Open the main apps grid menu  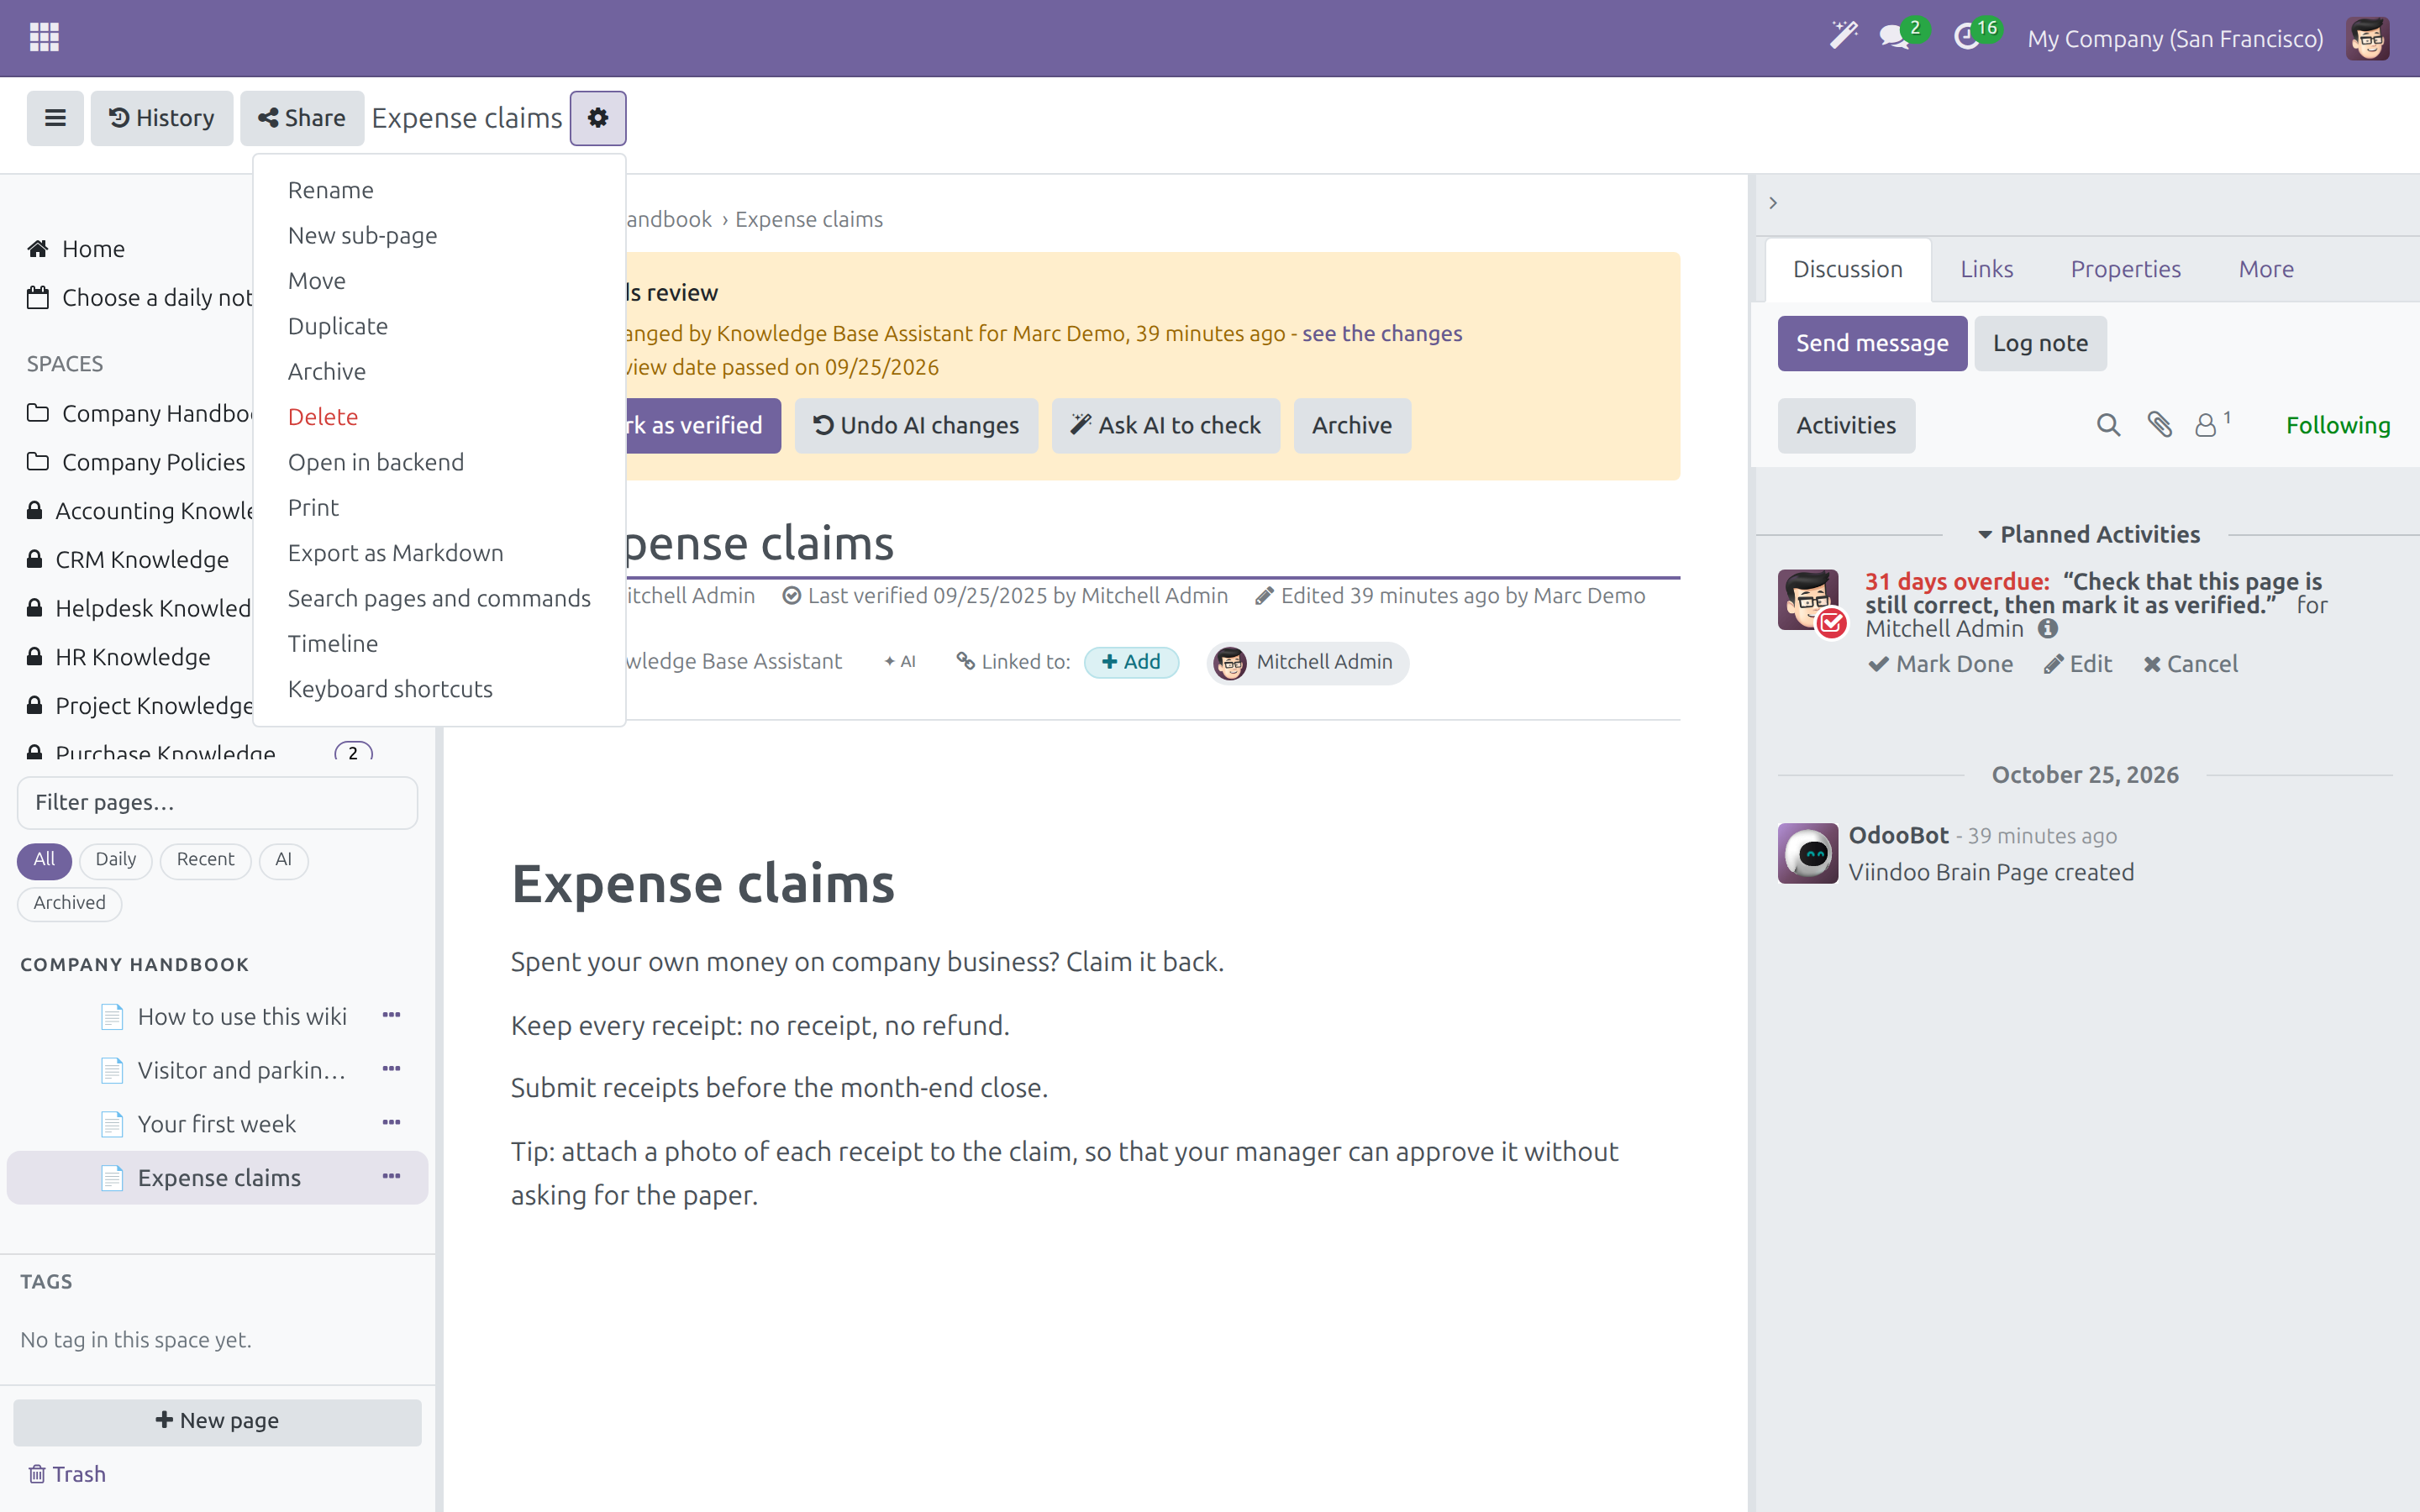44,38
